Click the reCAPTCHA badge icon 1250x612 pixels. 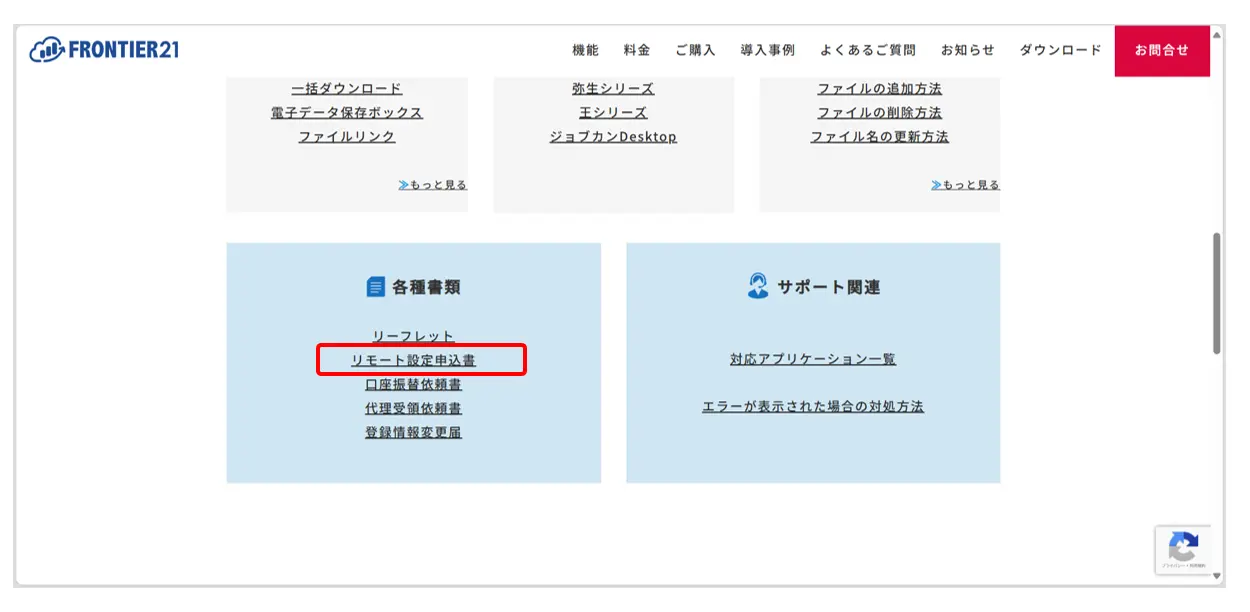tap(1183, 548)
